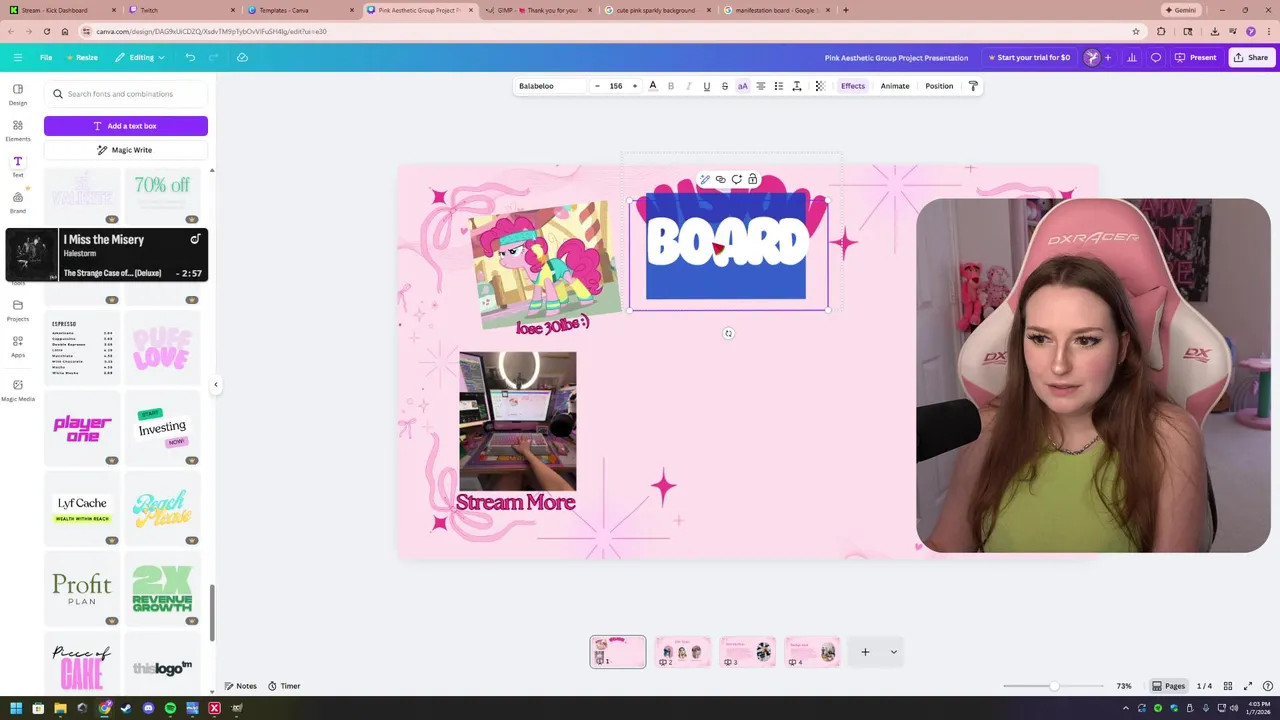1280x720 pixels.
Task: Open Magic Media in sidebar
Action: point(18,390)
